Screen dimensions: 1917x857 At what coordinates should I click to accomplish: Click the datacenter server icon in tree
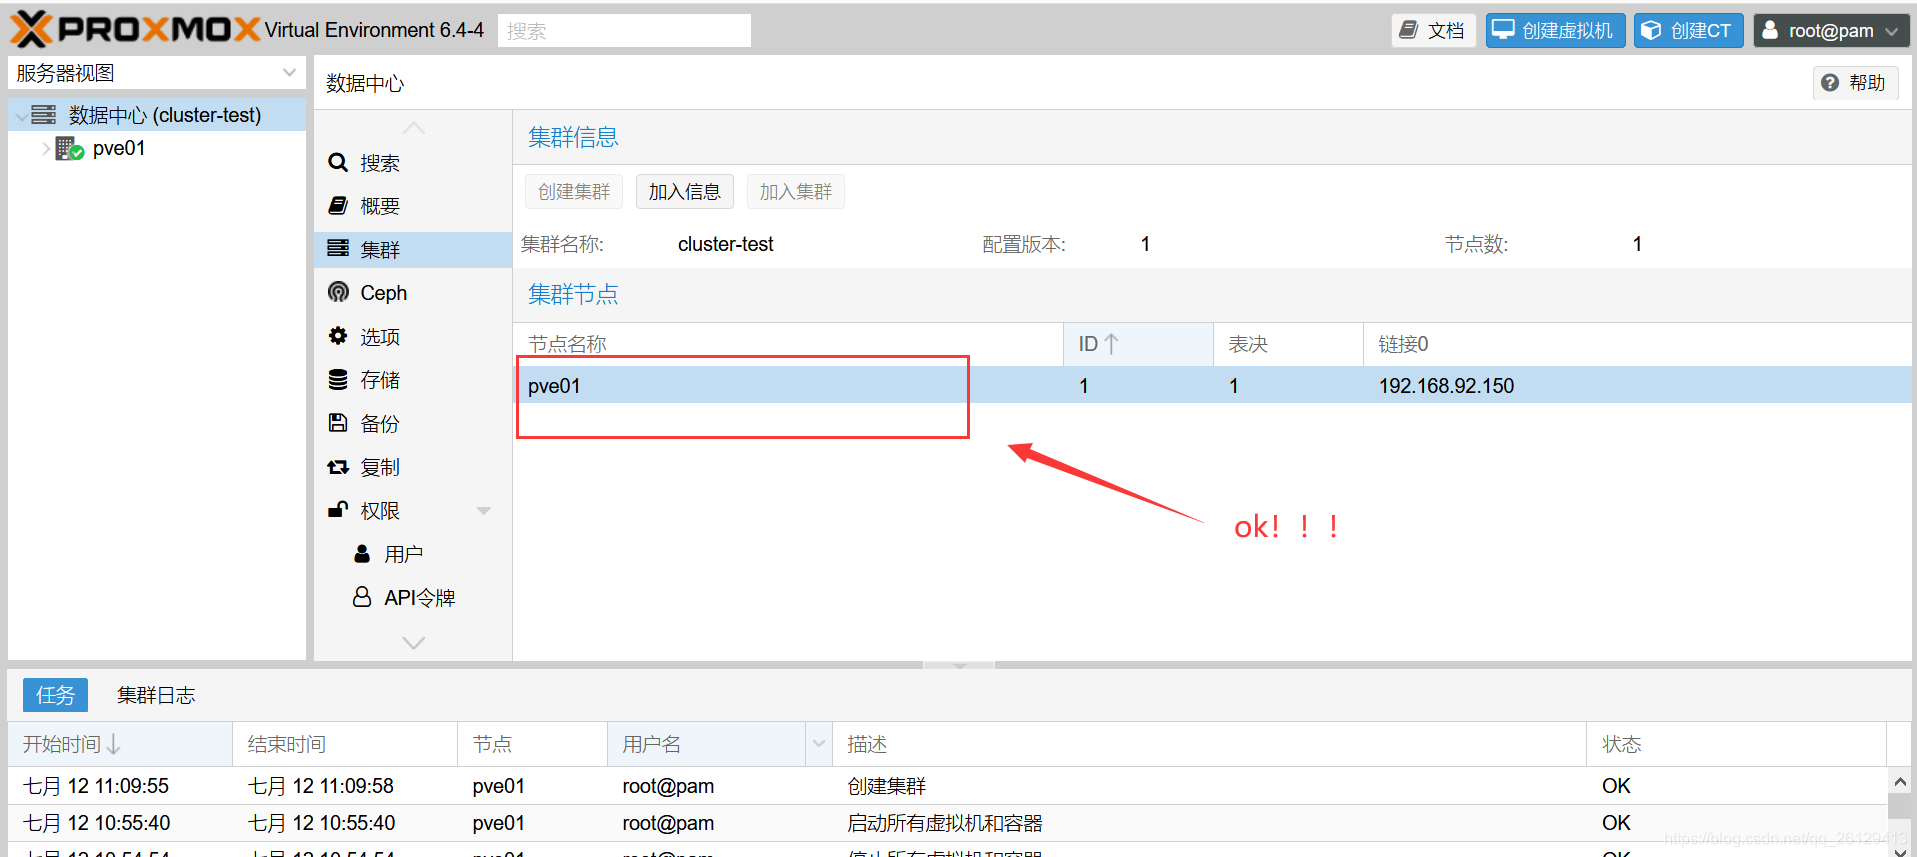[43, 115]
